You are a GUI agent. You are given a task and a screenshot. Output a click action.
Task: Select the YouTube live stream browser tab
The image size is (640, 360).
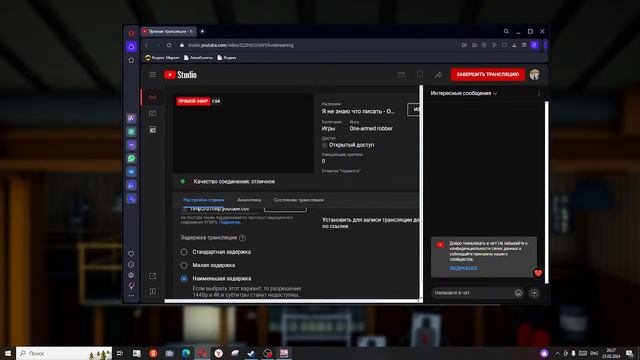point(169,31)
